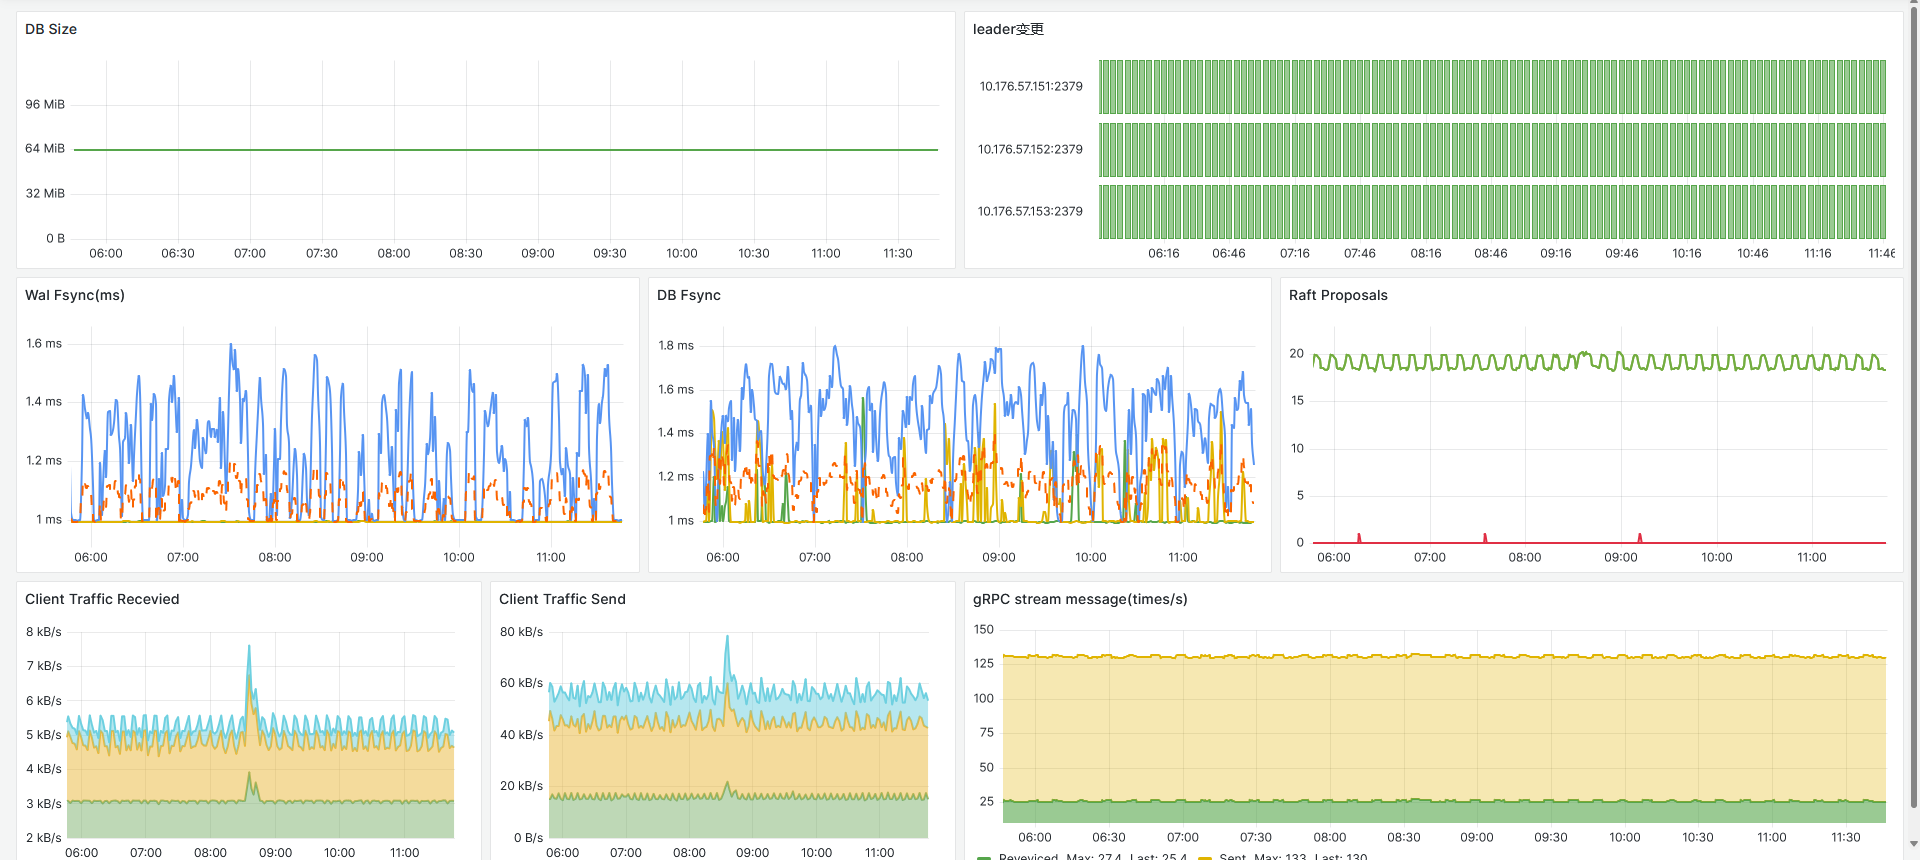
Task: Open the leader变更 panel title menu
Action: pos(1008,29)
